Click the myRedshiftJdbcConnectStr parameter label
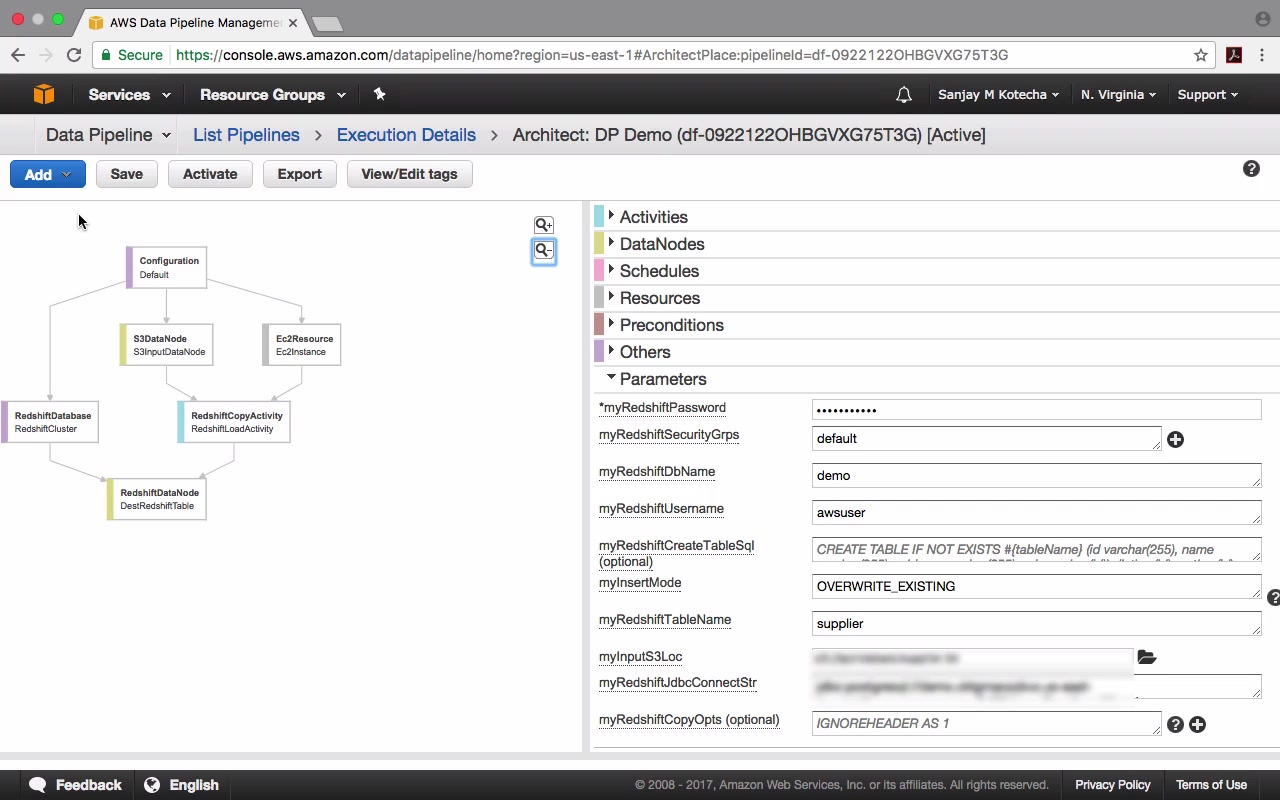Screen dimensions: 1280x800 (678, 683)
